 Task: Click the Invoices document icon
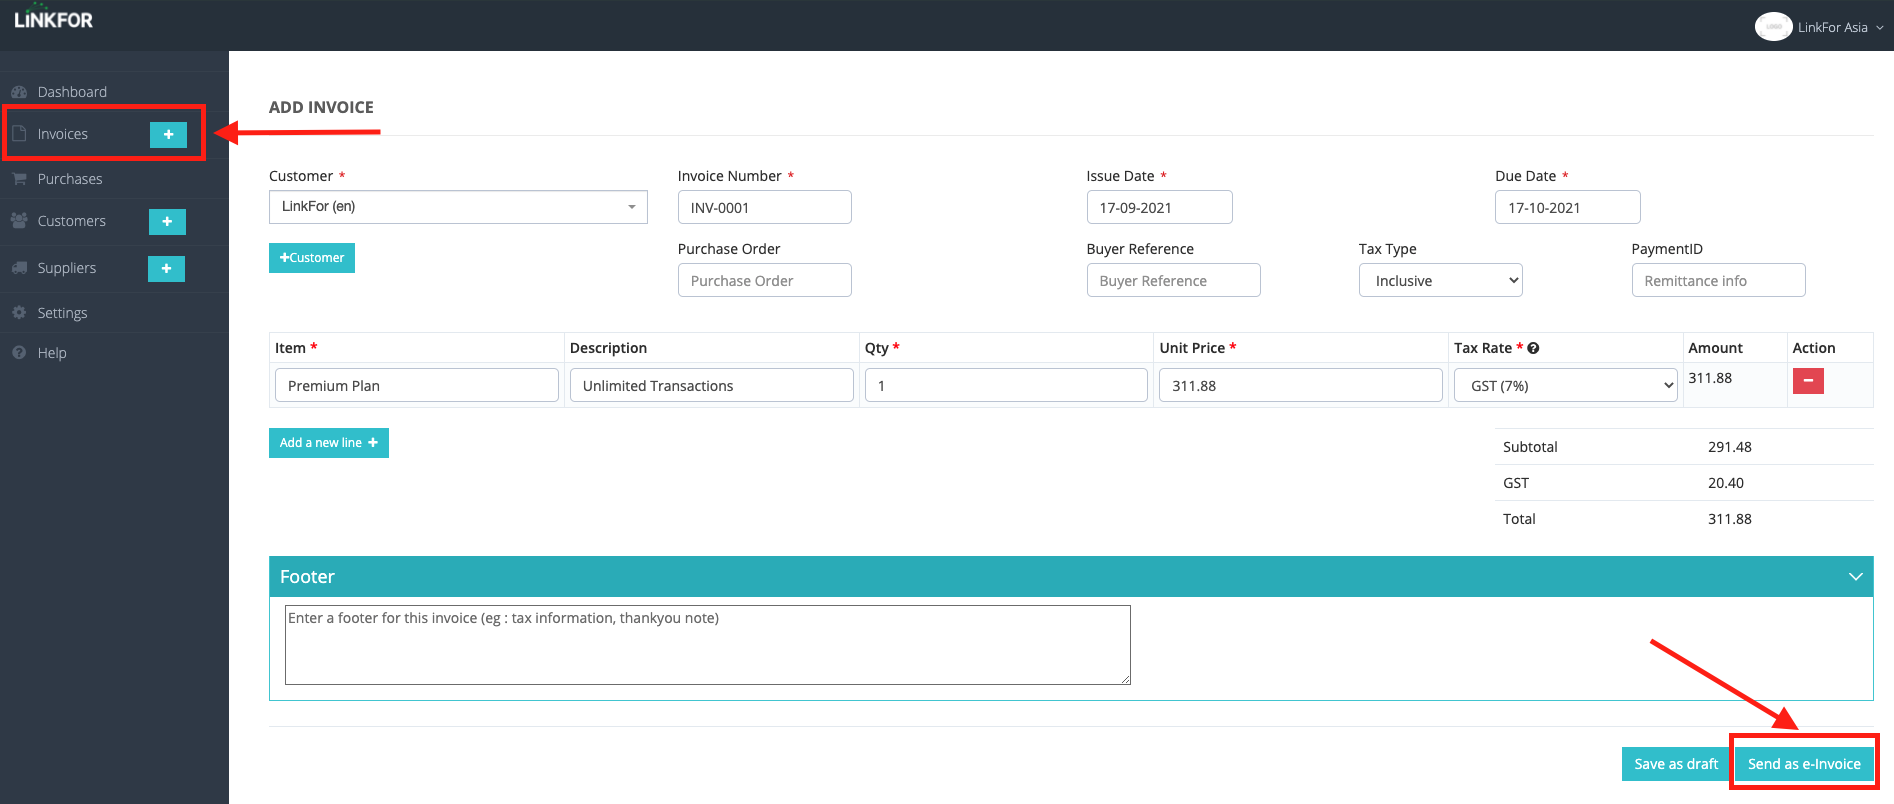pos(19,133)
